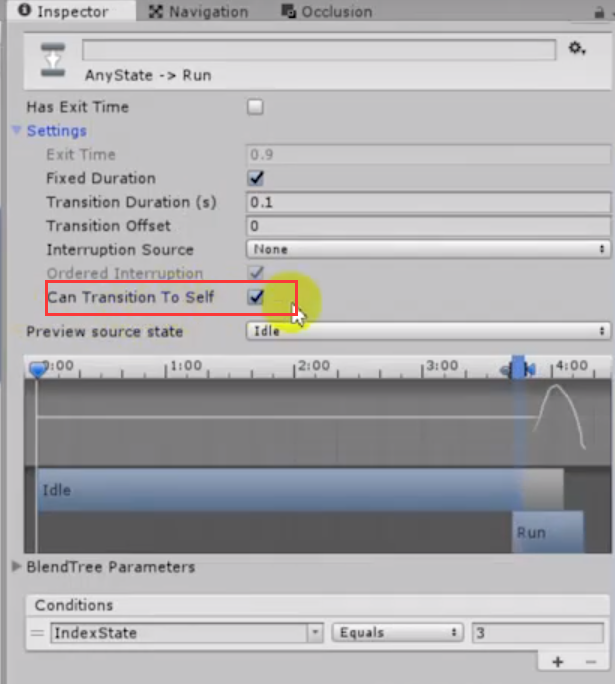Click the Transition Offset field

pos(428,226)
